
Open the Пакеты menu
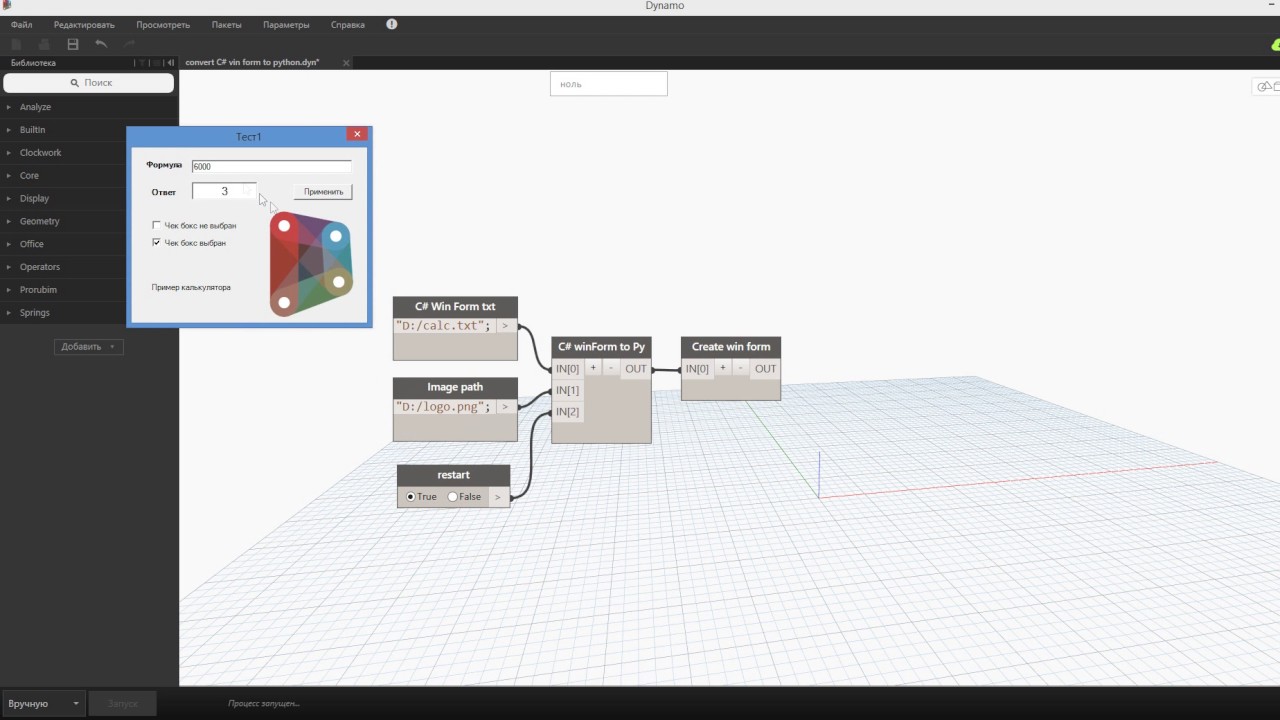click(226, 24)
